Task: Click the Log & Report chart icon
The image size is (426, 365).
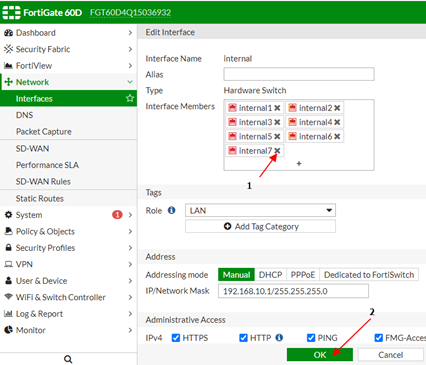Action: click(x=8, y=314)
